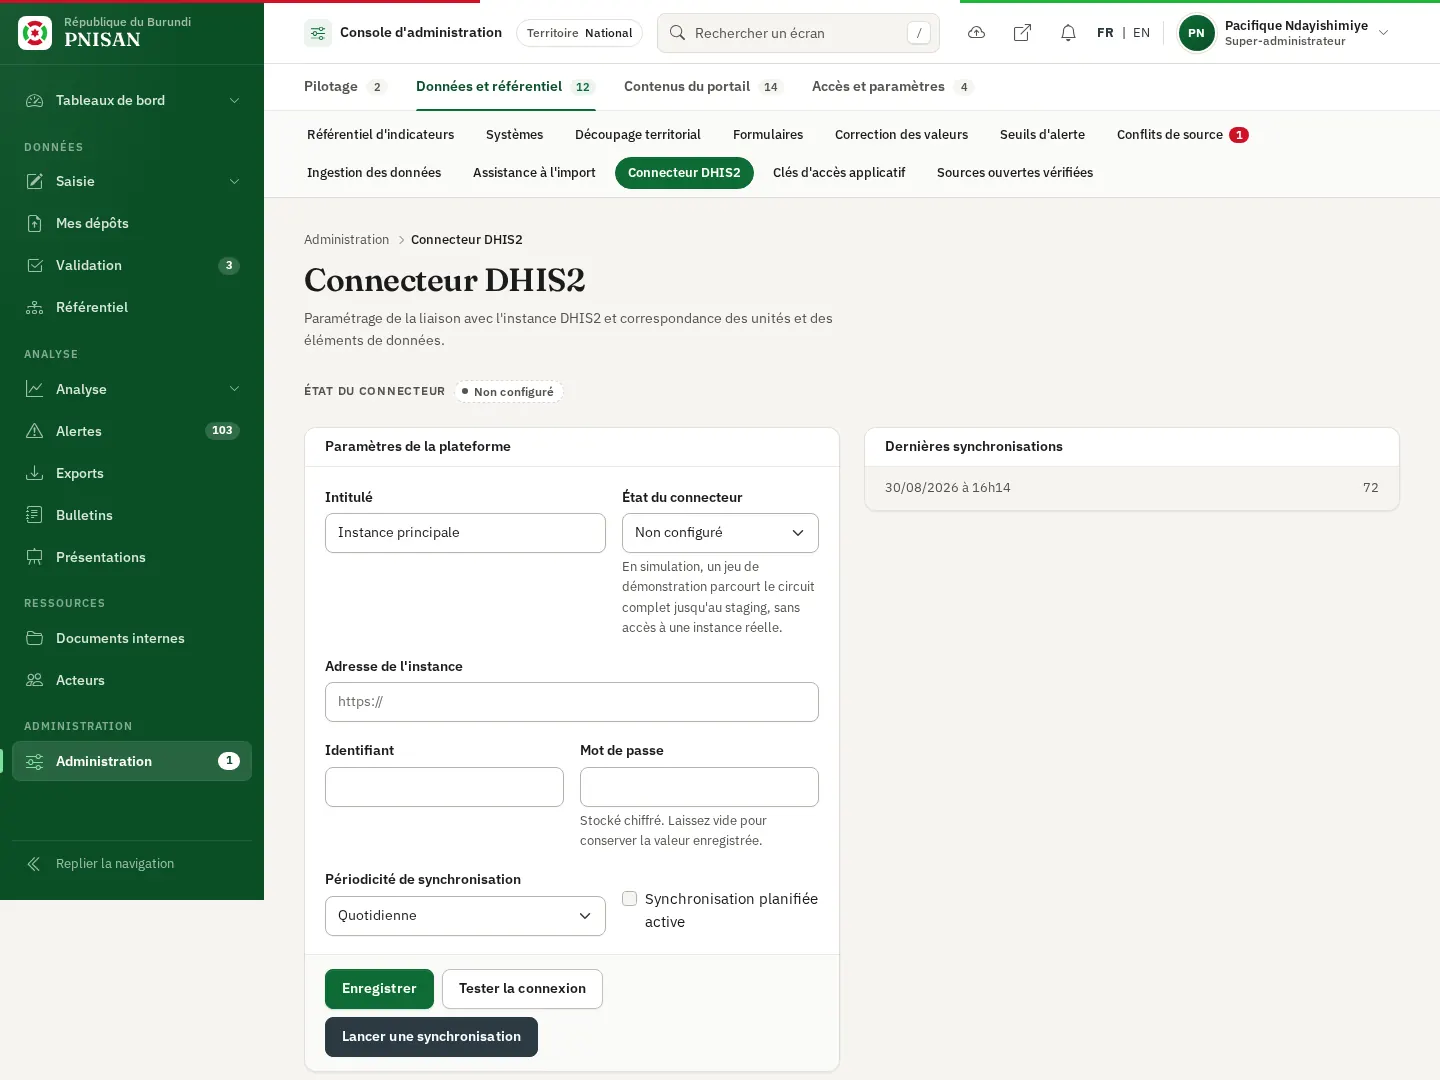
Task: Click the Présentations screen icon
Action: [35, 557]
